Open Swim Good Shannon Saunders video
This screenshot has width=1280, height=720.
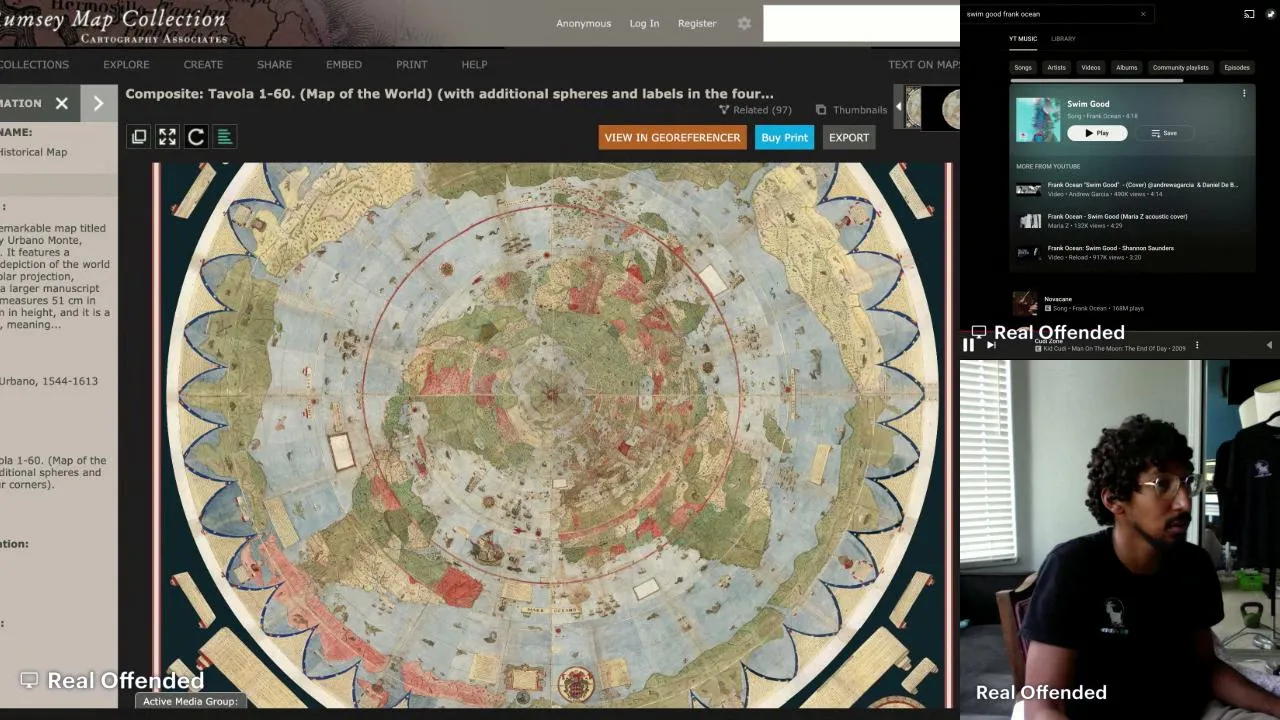[x=1132, y=253]
